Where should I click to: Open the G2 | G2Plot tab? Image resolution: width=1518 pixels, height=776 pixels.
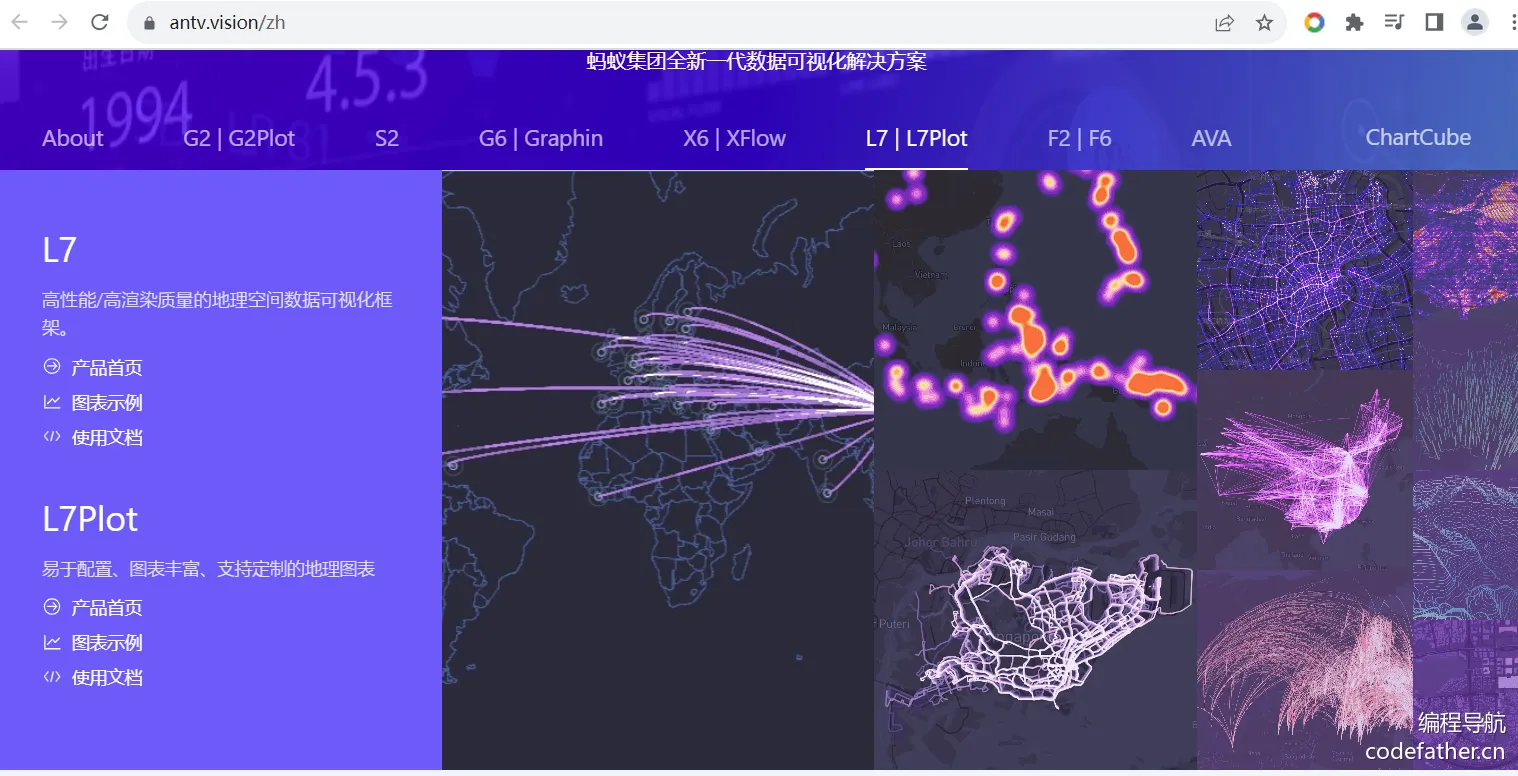tap(239, 138)
